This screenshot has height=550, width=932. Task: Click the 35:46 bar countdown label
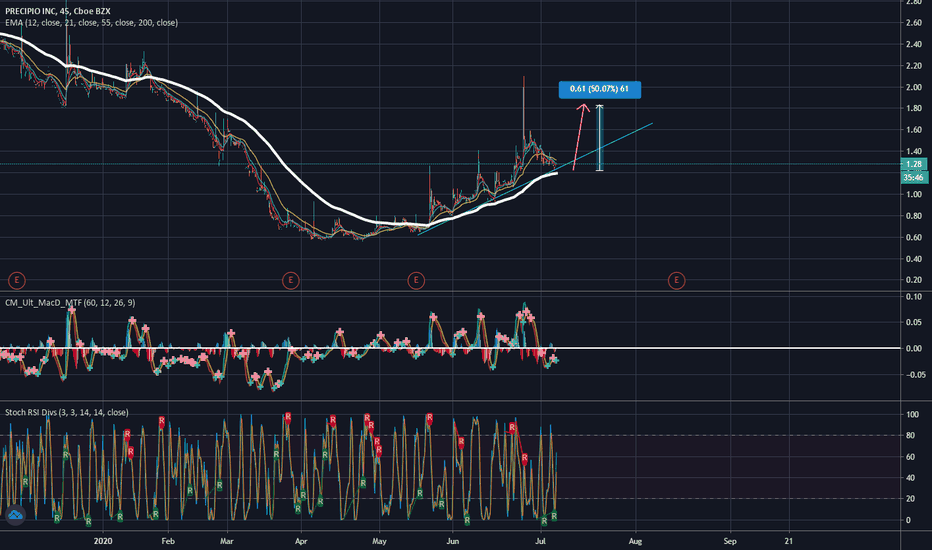click(914, 177)
